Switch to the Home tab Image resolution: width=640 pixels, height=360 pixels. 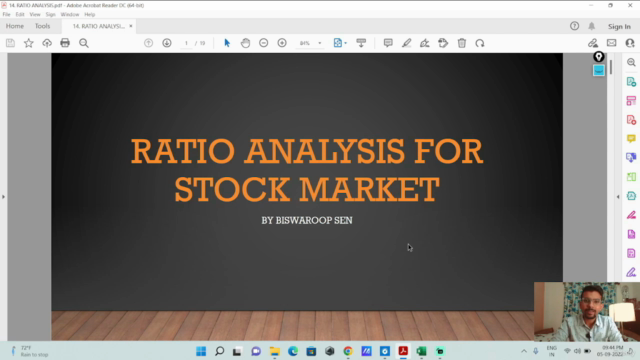point(15,26)
